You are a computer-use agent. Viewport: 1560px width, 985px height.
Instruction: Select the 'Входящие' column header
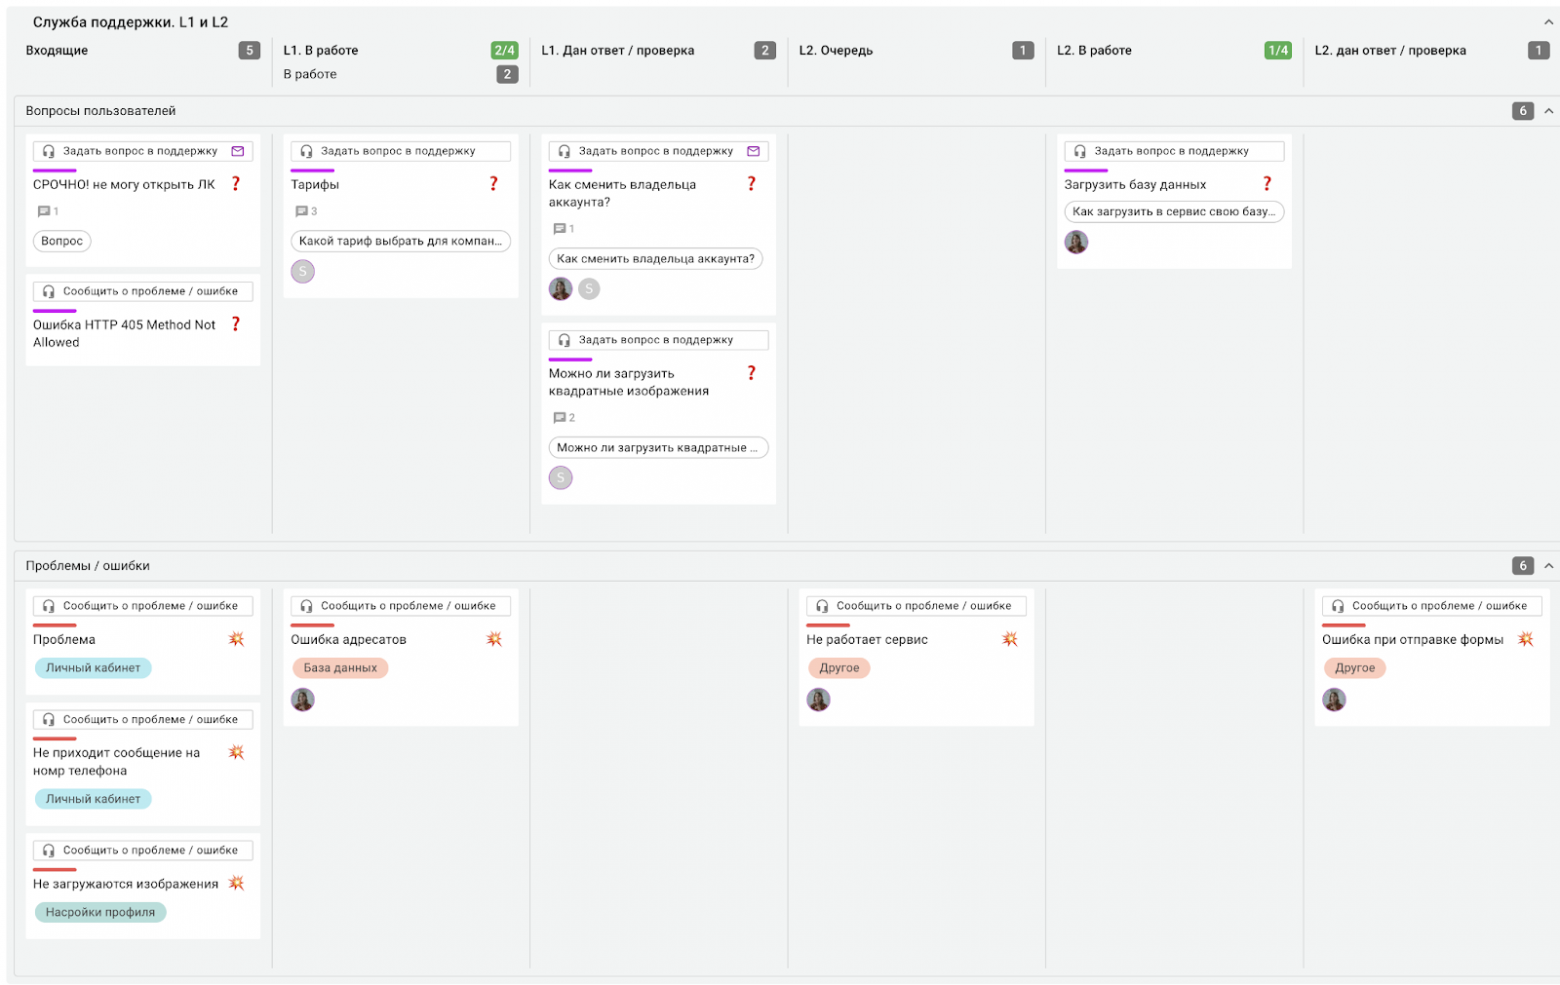click(x=57, y=50)
